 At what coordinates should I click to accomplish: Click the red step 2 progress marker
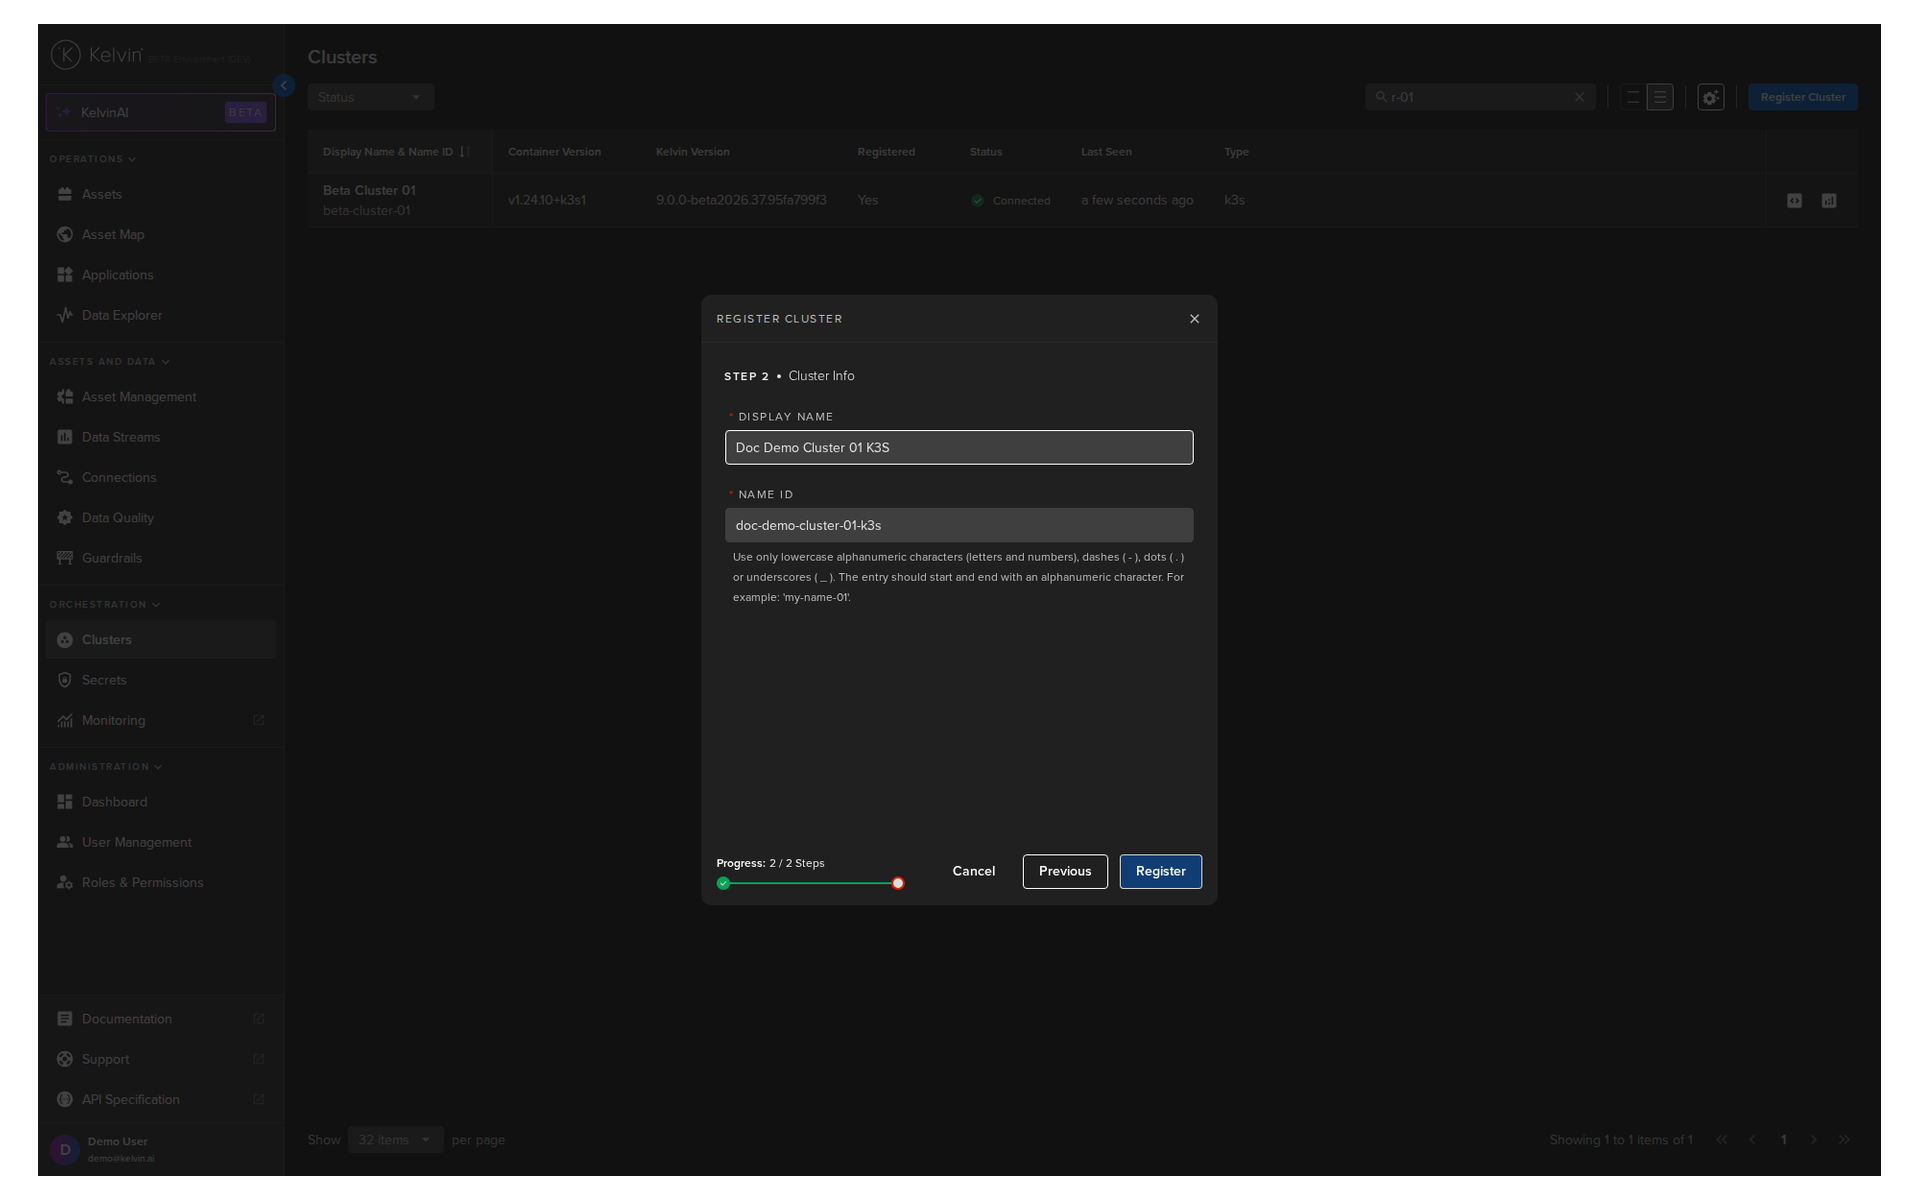(x=898, y=883)
